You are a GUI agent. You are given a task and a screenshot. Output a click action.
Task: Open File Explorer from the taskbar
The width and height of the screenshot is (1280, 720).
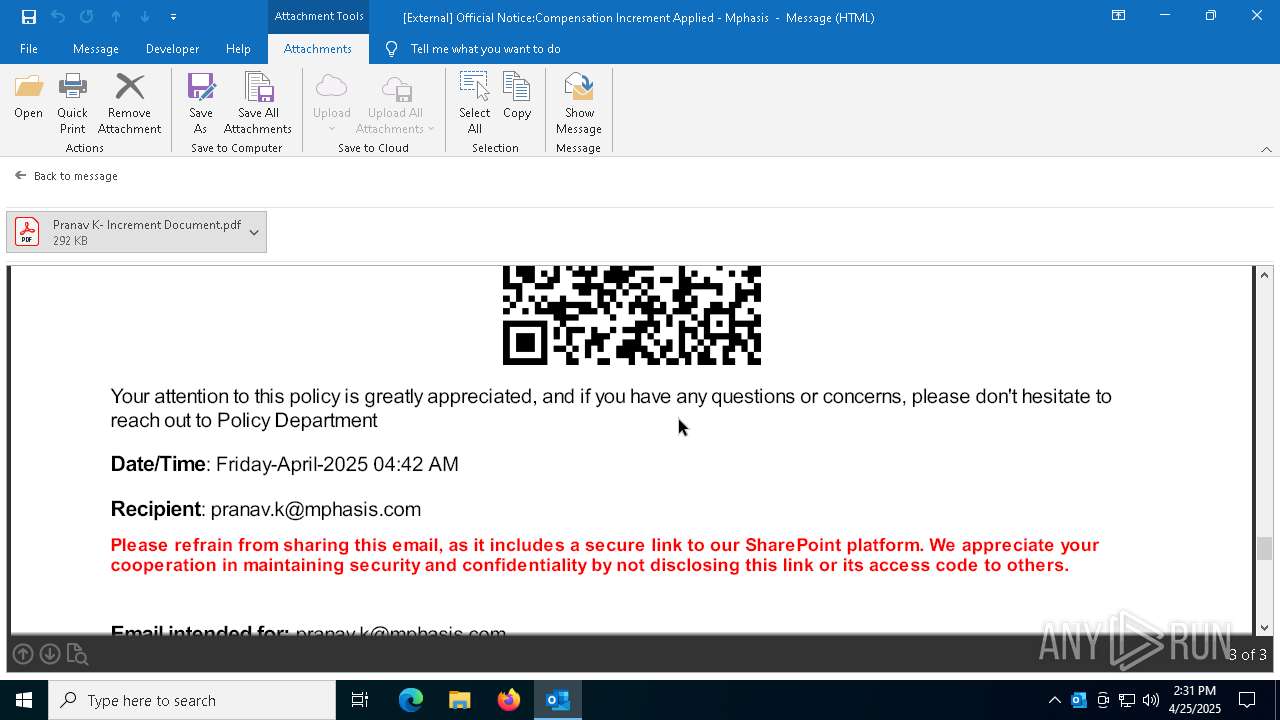click(x=460, y=700)
